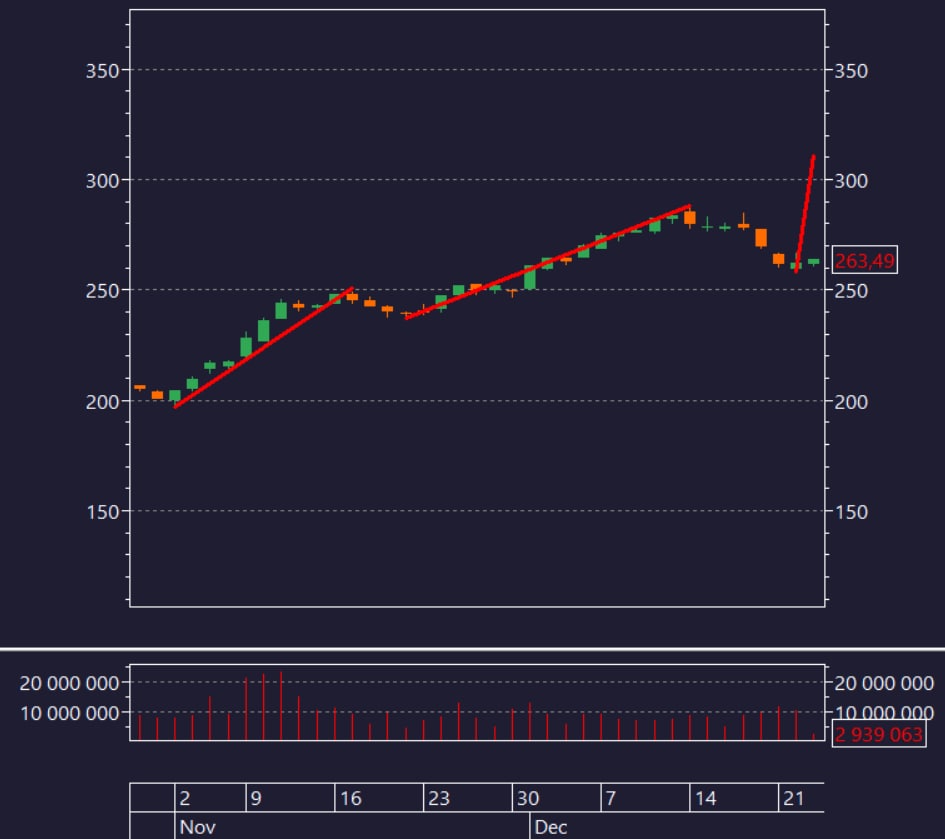Click the 350 label on right price axis
Image resolution: width=945 pixels, height=839 pixels.
coord(850,71)
